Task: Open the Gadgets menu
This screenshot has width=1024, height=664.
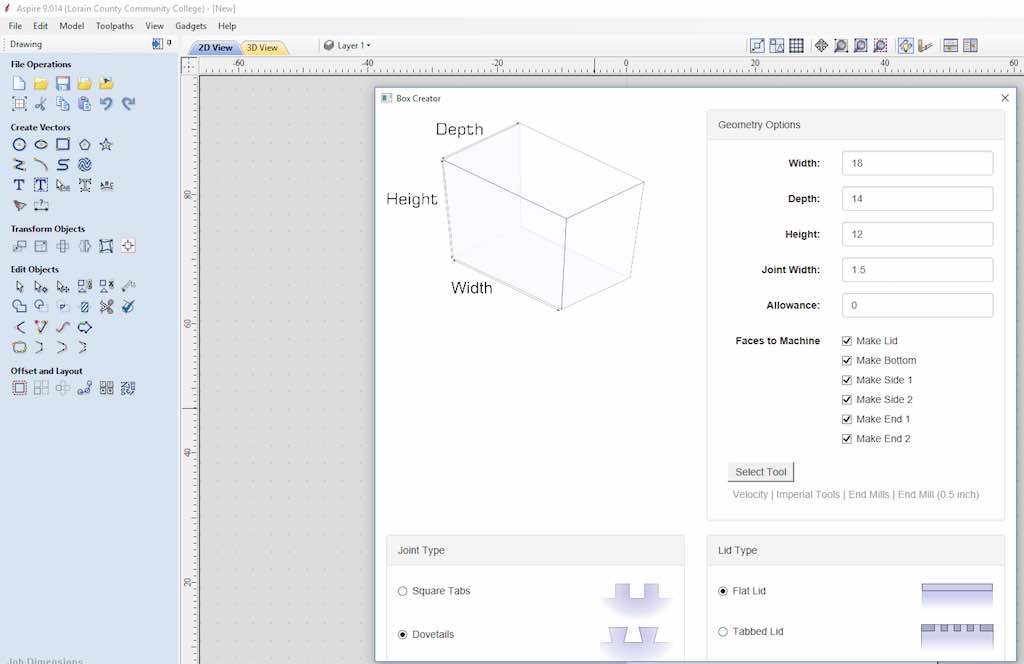Action: tap(191, 26)
